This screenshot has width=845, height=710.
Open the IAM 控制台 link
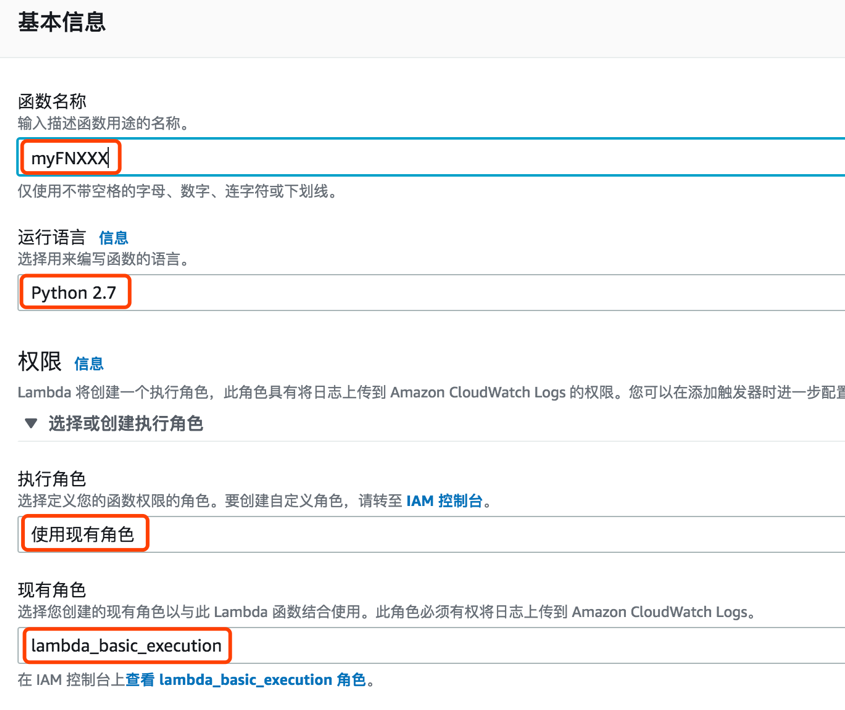(x=444, y=501)
